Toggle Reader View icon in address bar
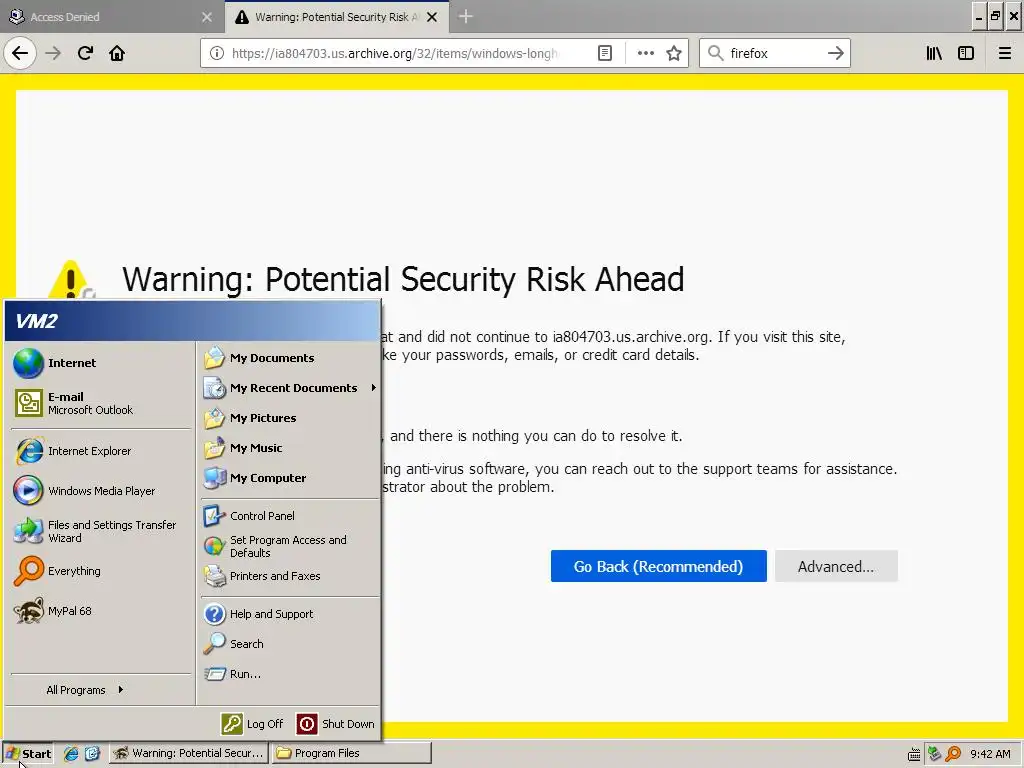Screen dimensions: 1024x768 click(605, 53)
